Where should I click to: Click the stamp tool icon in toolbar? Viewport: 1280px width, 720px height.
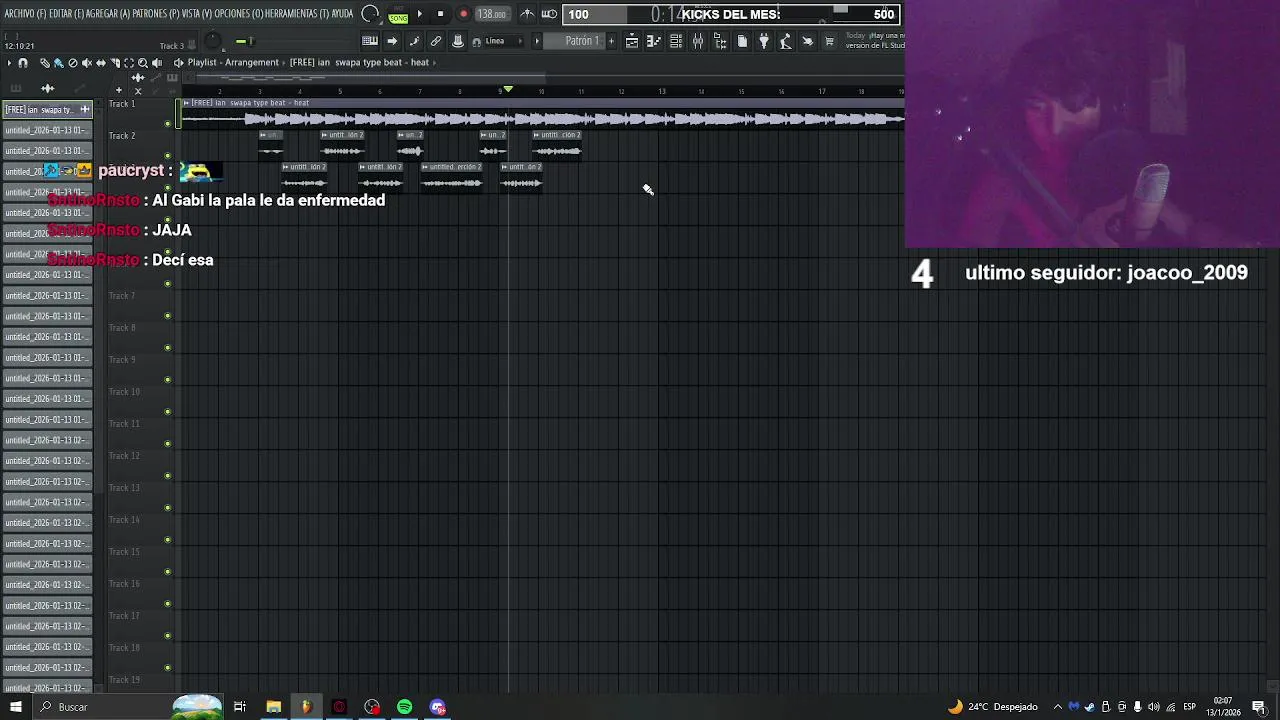point(458,41)
